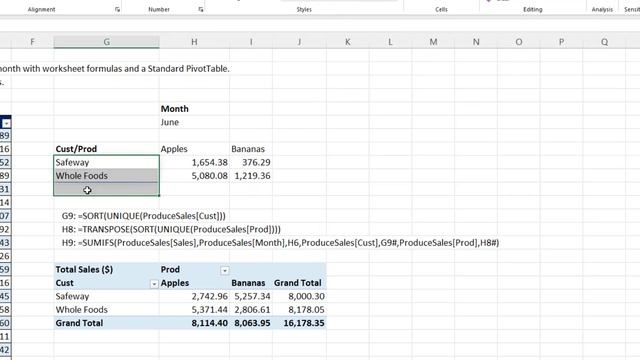The image size is (640, 360).
Task: Click the Cust/Prod header cell
Action: (x=107, y=149)
